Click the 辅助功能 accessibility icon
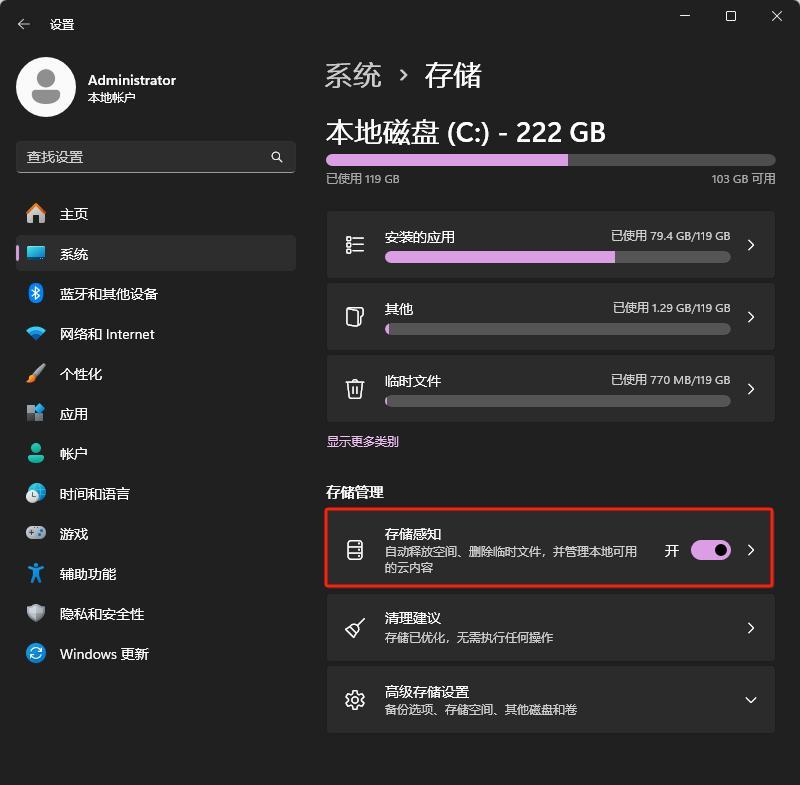The image size is (800, 785). 36,574
